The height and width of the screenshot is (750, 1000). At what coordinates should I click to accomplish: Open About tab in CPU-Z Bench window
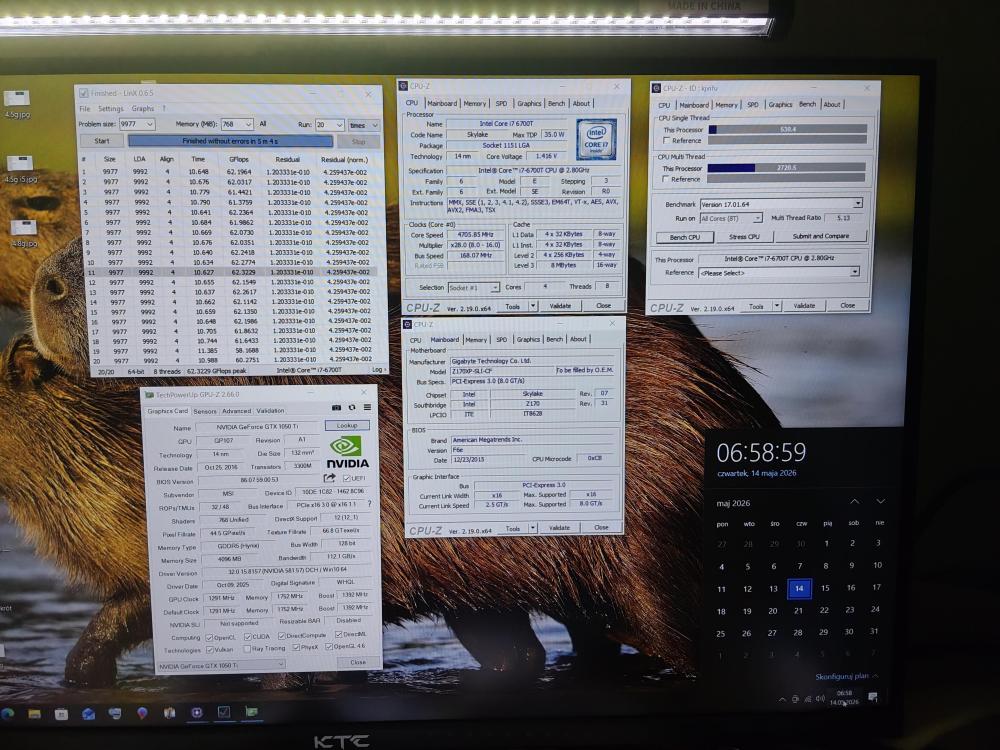tap(832, 104)
